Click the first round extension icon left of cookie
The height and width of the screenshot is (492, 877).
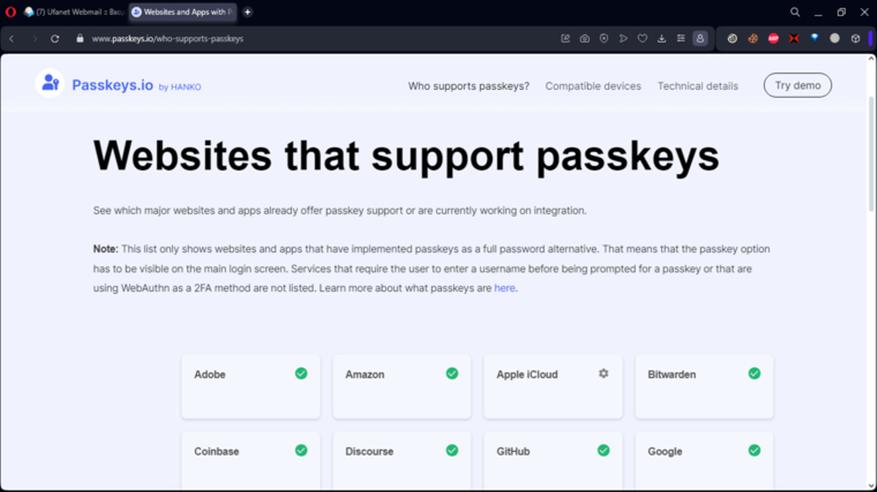click(x=732, y=39)
